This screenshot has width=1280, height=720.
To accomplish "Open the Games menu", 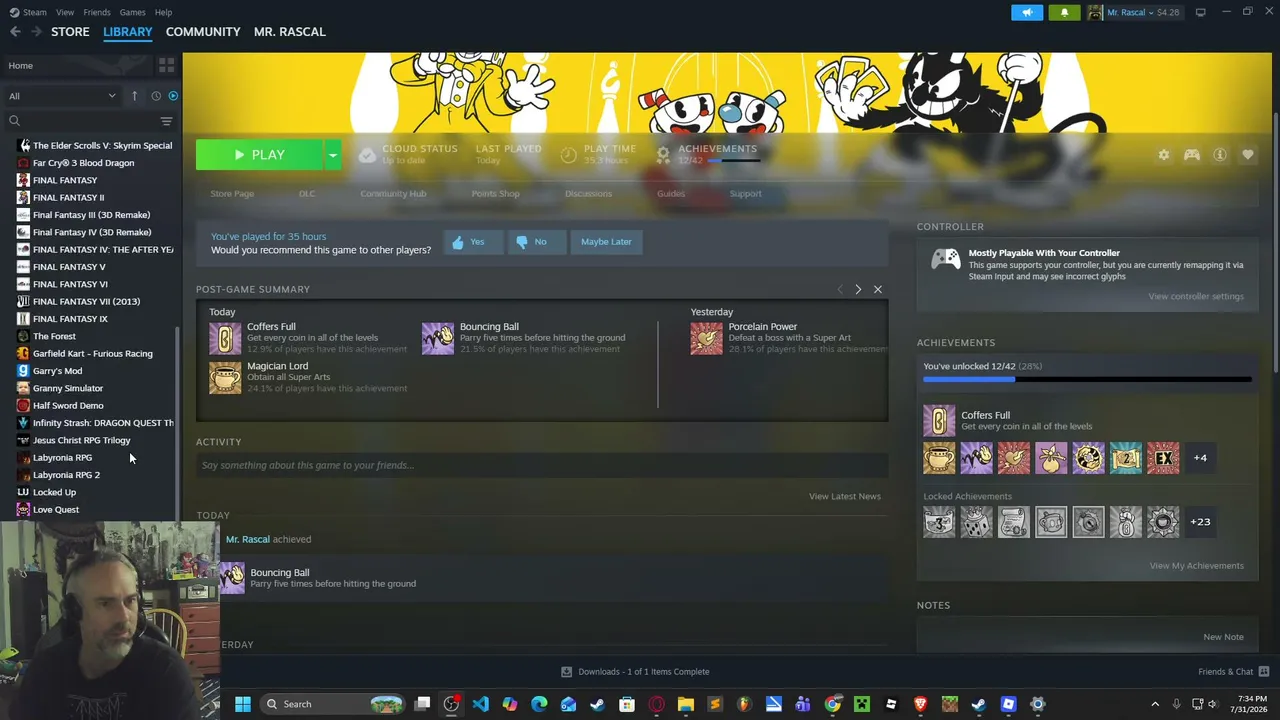I will pyautogui.click(x=132, y=12).
